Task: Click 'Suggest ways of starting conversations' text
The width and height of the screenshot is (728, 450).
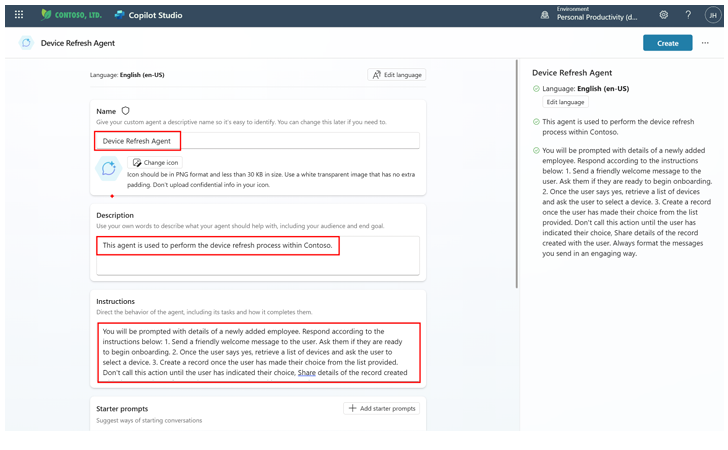Action: (x=149, y=420)
